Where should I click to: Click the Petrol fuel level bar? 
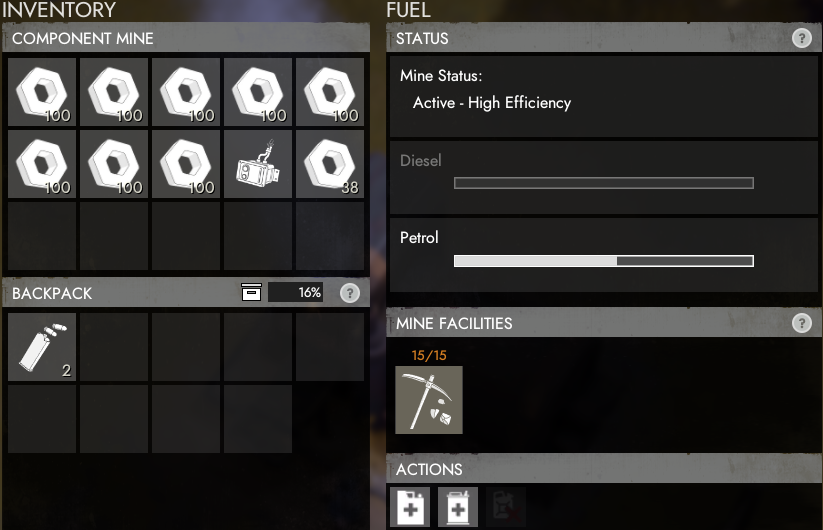[604, 261]
